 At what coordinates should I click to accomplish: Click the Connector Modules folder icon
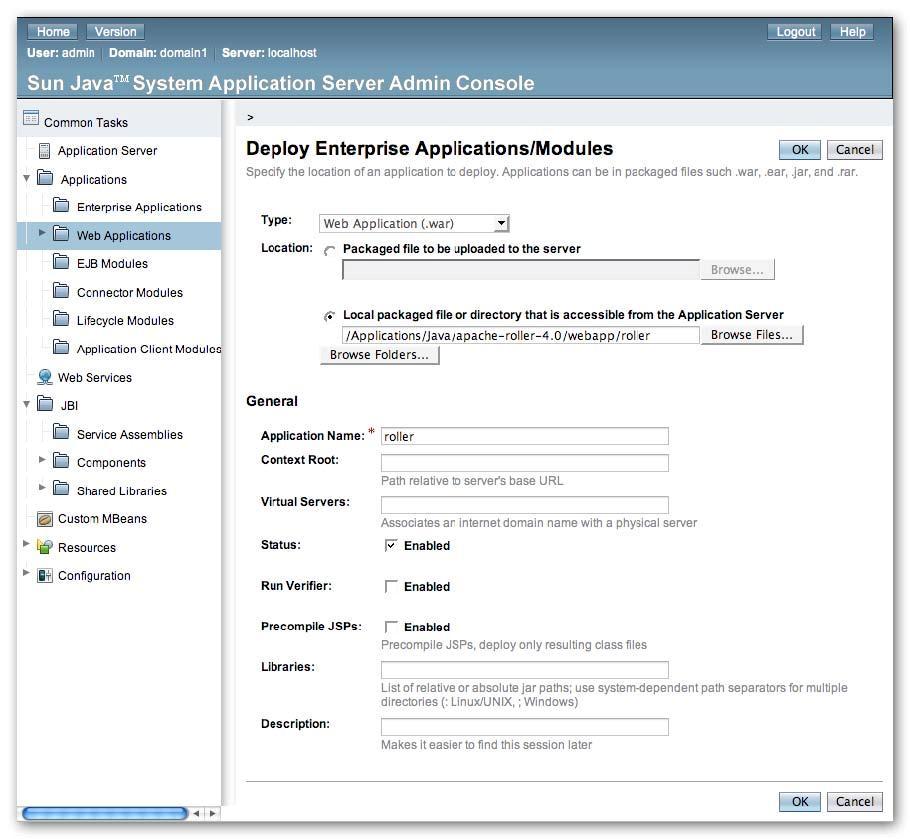click(61, 290)
